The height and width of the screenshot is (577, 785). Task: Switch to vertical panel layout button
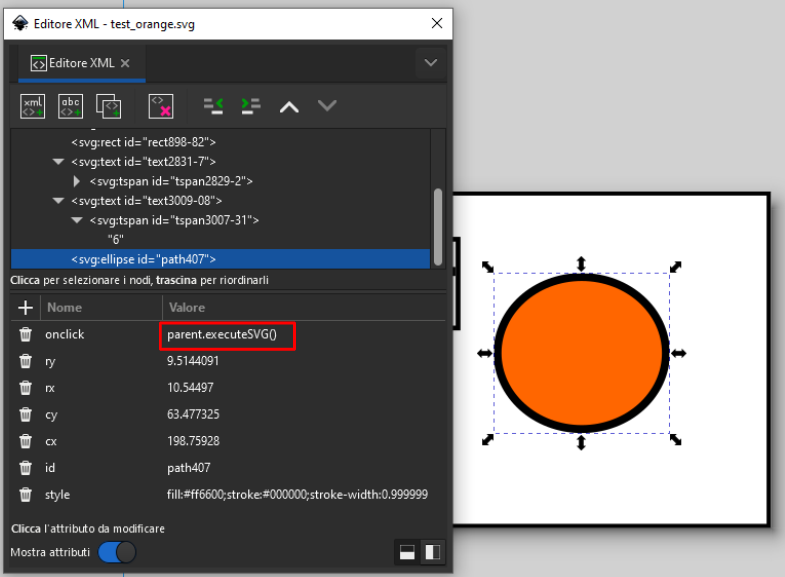408,552
